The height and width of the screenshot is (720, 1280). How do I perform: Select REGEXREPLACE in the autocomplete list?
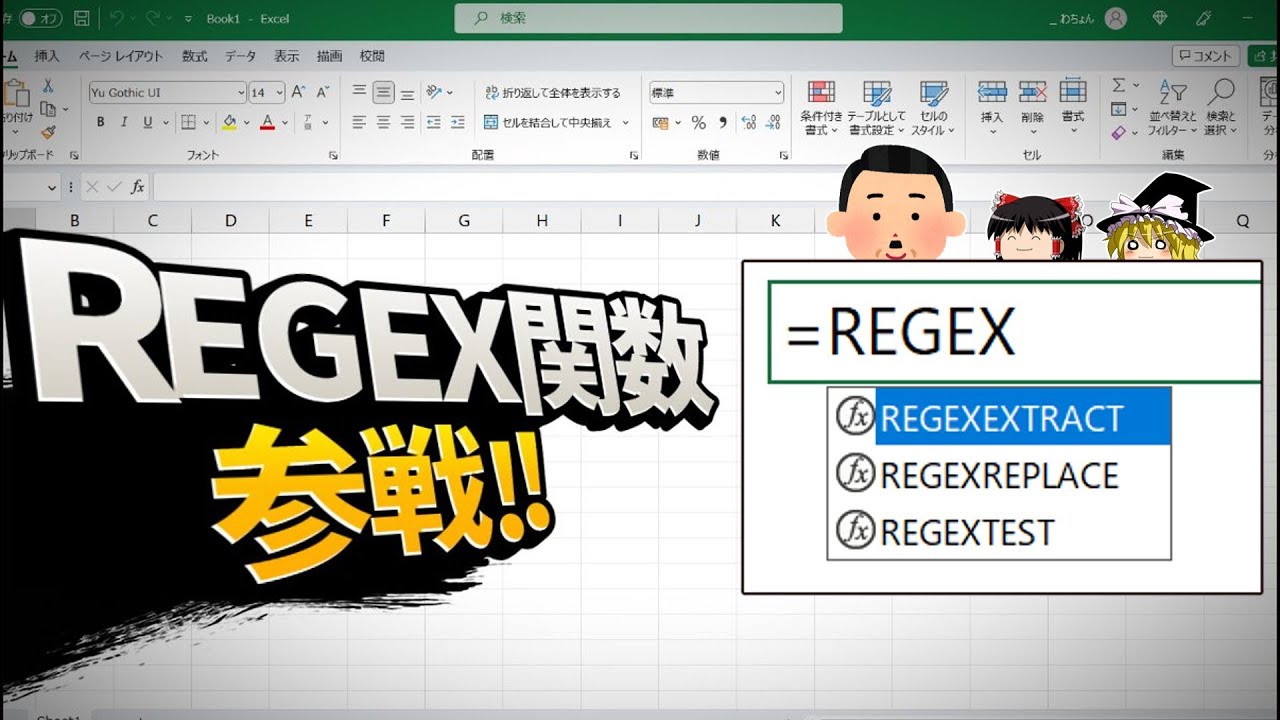[x=1000, y=474]
